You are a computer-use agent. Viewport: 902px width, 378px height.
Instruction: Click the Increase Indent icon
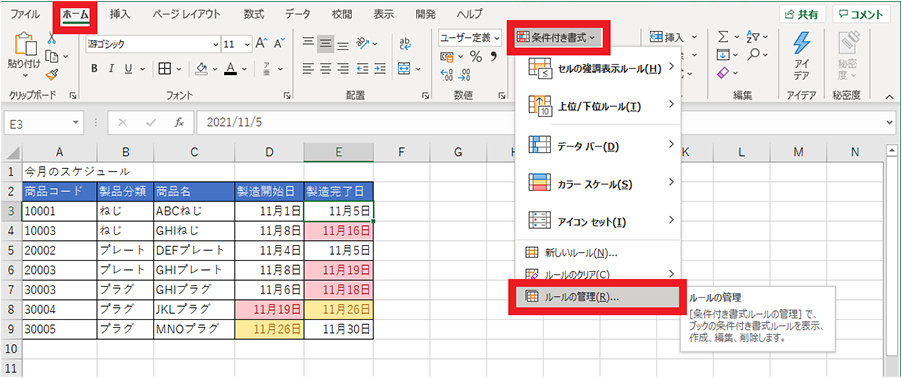(x=380, y=69)
